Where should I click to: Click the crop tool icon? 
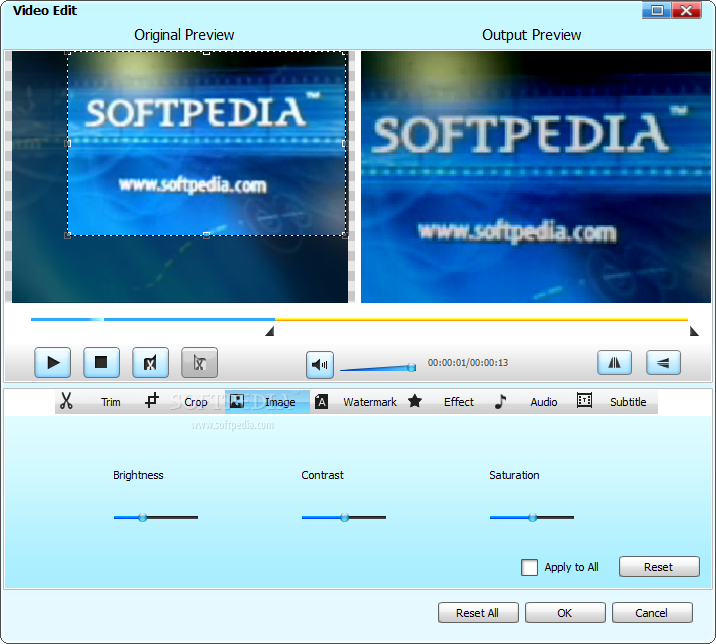coord(152,401)
